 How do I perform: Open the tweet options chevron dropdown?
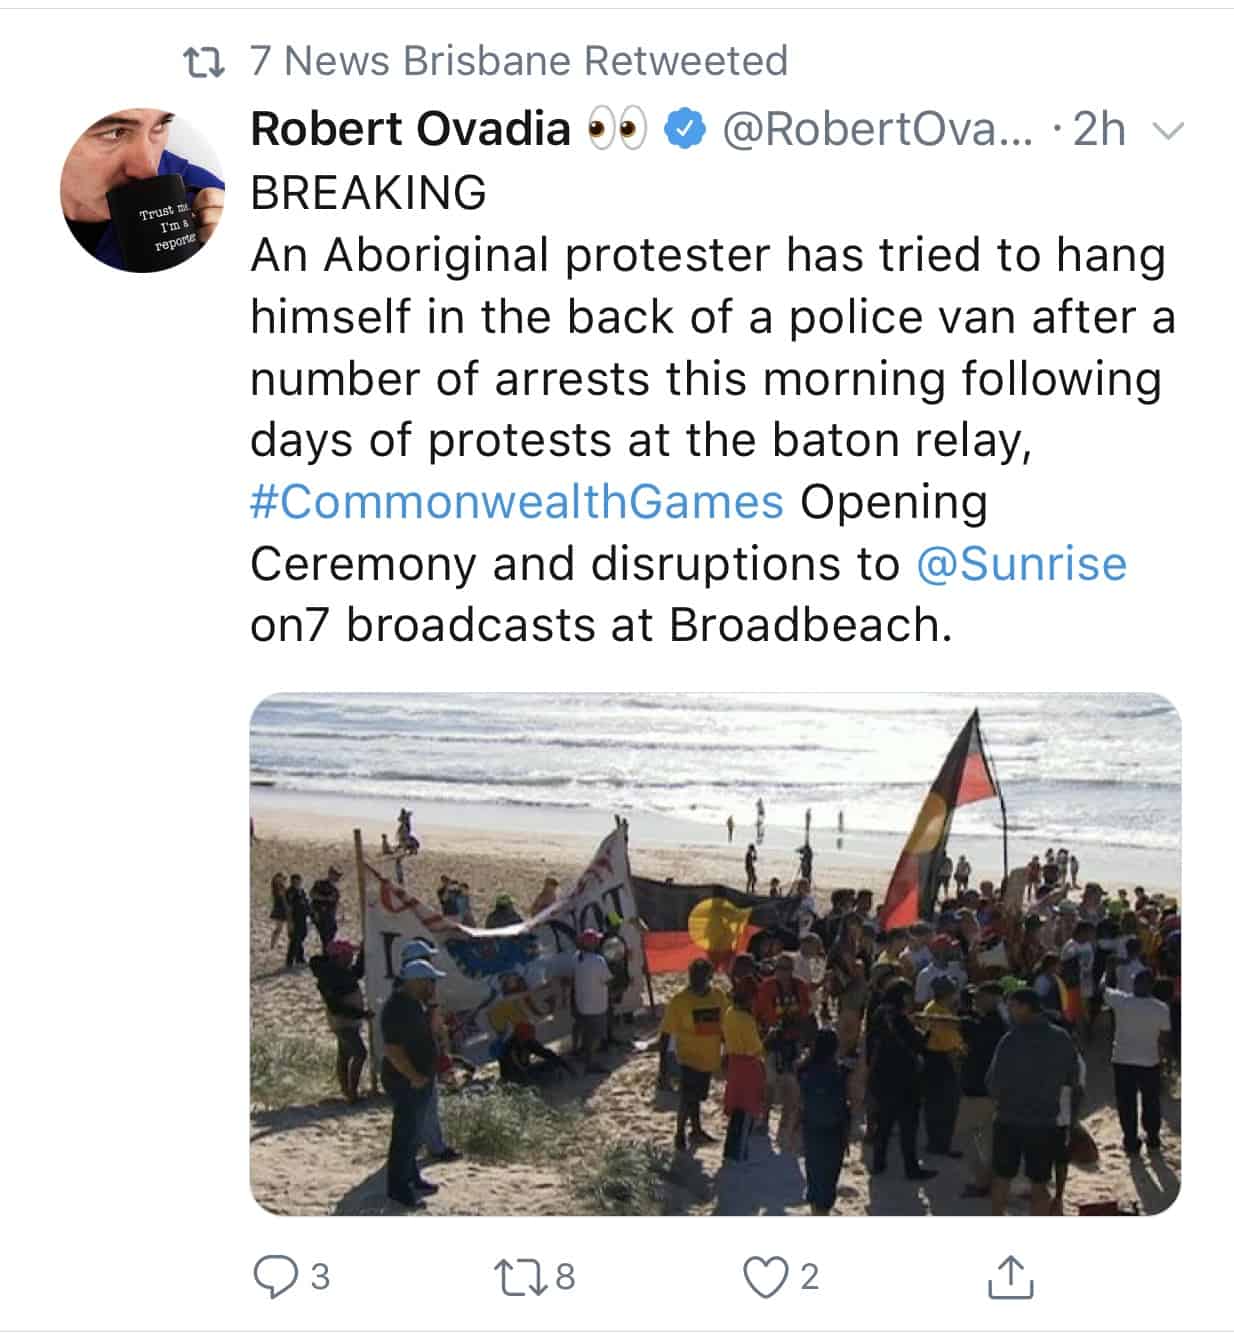1167,130
